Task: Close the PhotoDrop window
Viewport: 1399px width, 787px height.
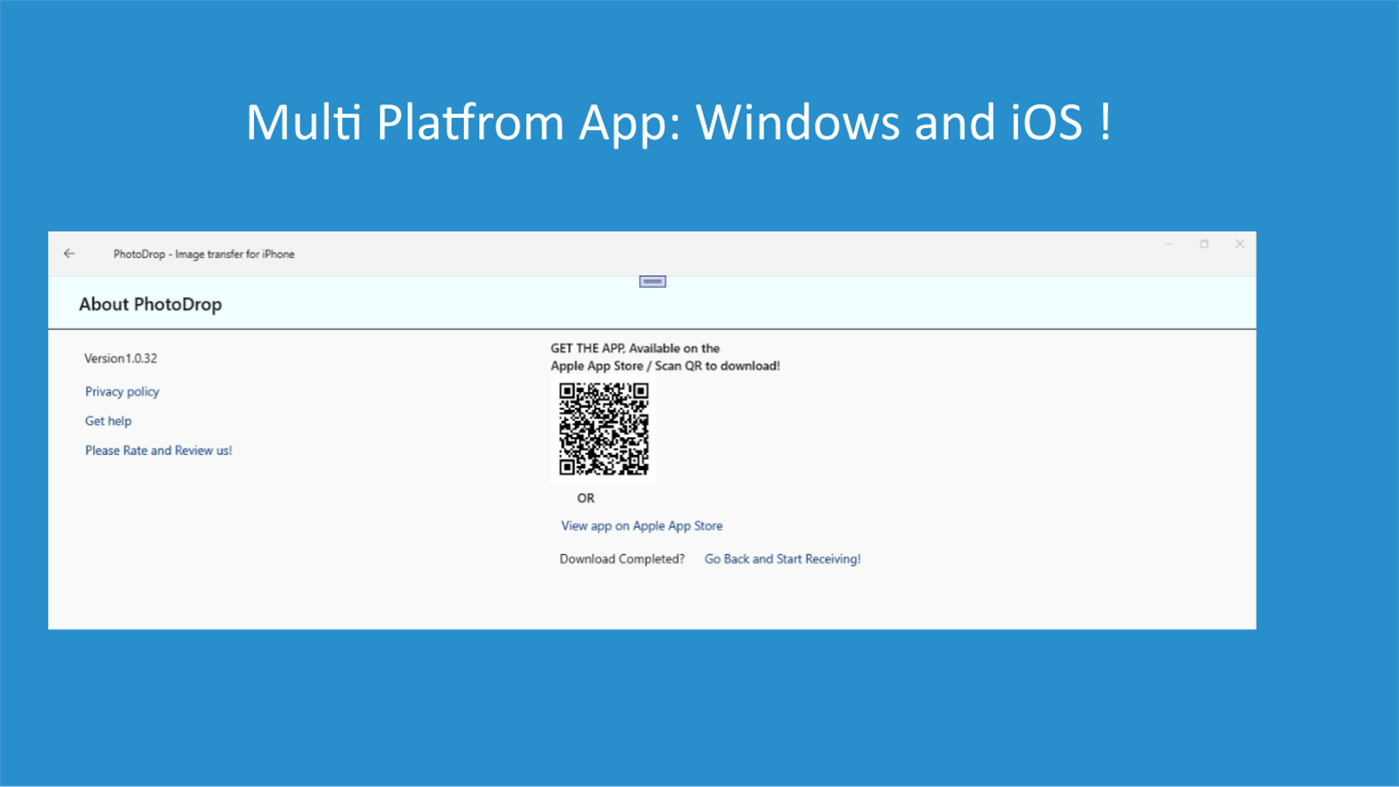Action: [1239, 243]
